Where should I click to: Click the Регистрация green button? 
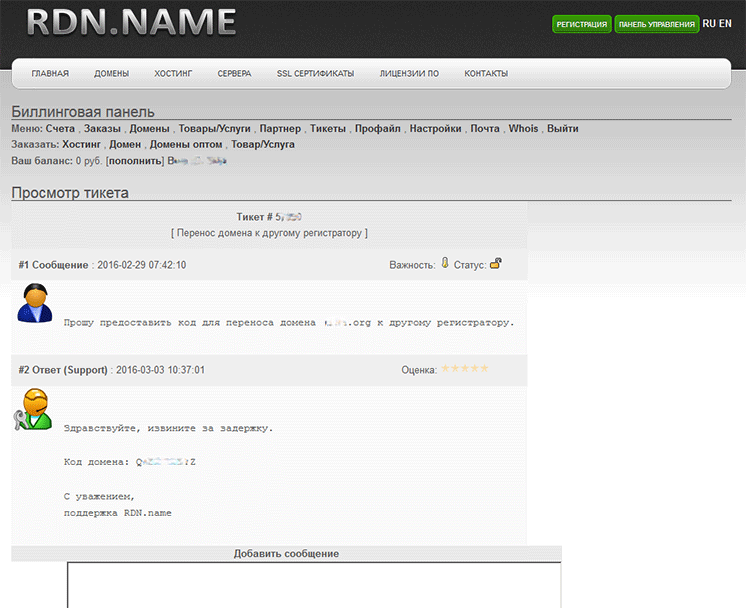click(581, 24)
